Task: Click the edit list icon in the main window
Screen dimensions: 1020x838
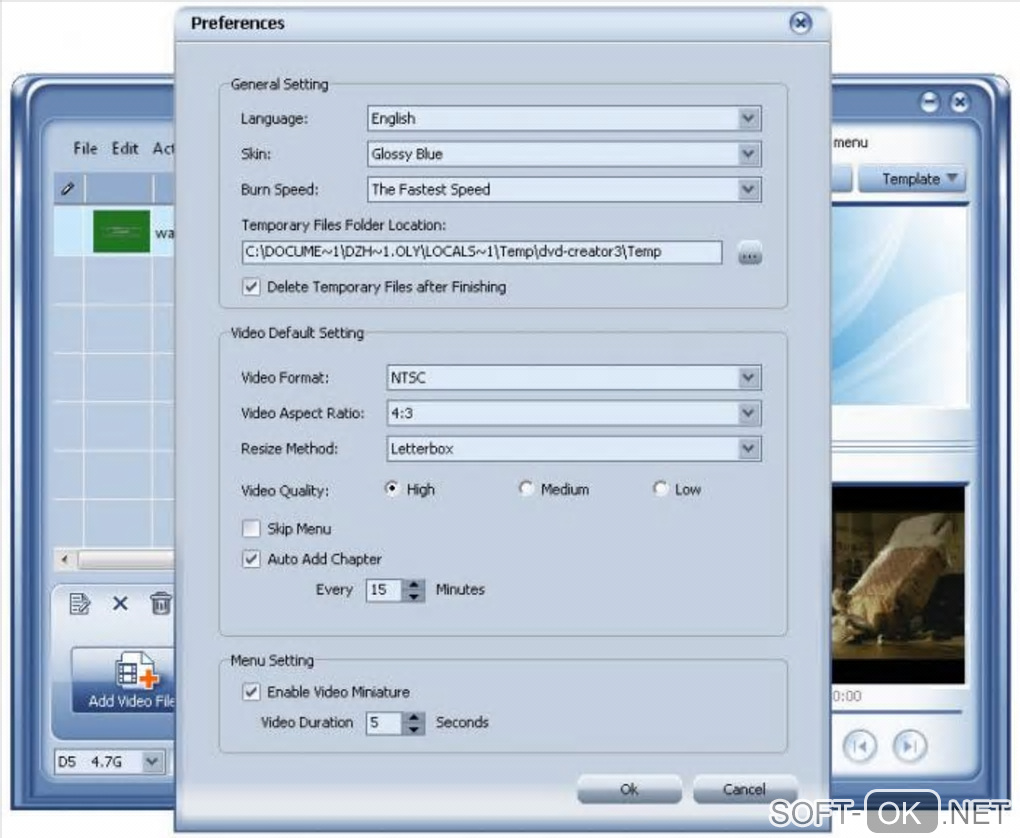Action: (80, 604)
